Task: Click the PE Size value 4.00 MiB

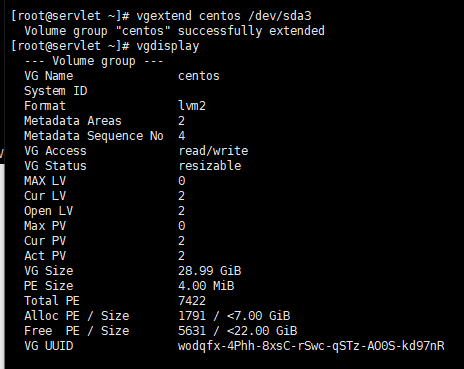Action: click(x=206, y=286)
